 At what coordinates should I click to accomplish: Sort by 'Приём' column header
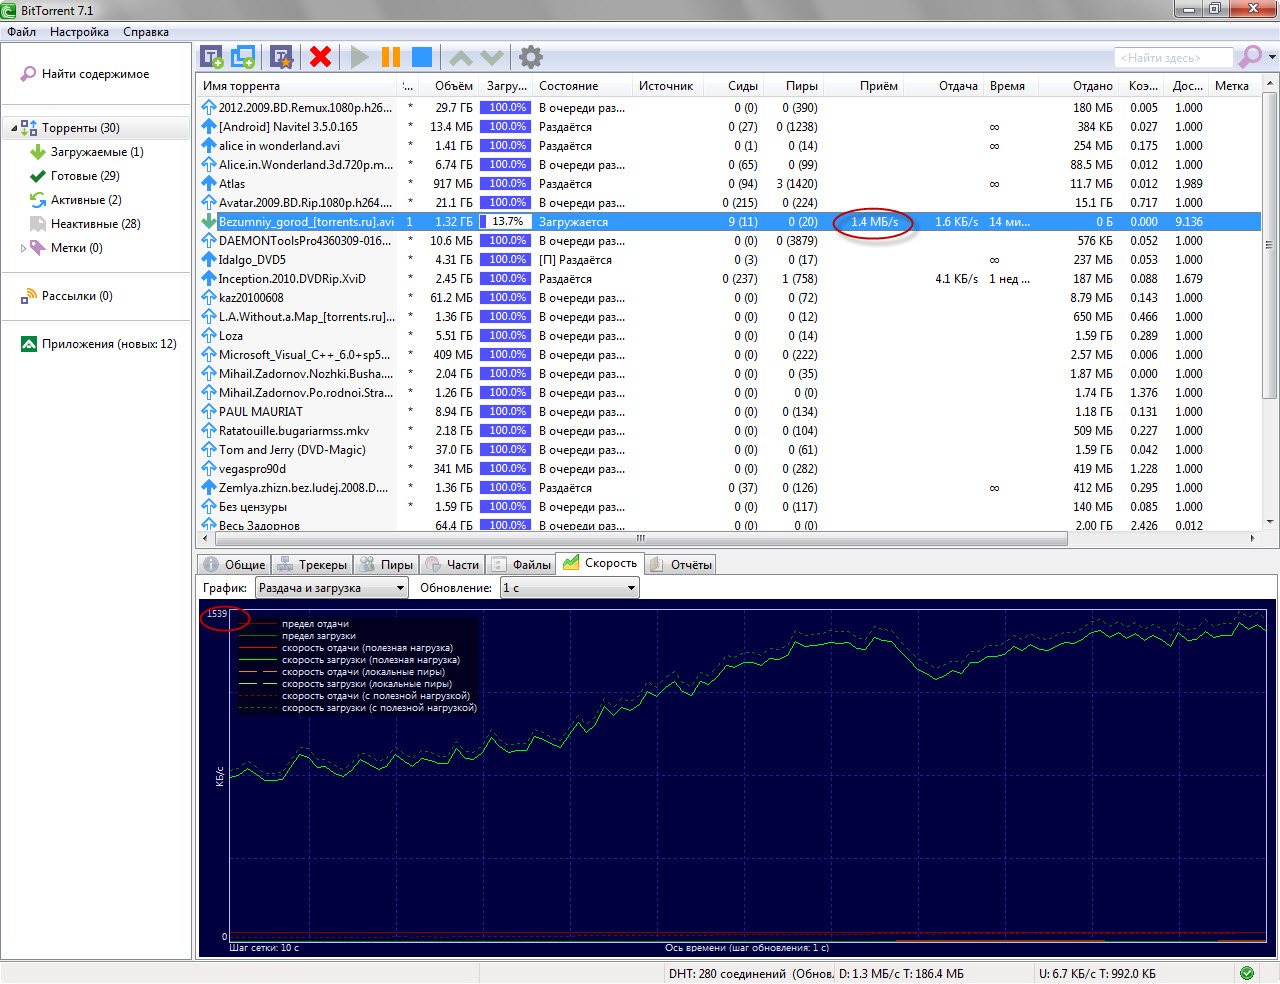tap(863, 86)
